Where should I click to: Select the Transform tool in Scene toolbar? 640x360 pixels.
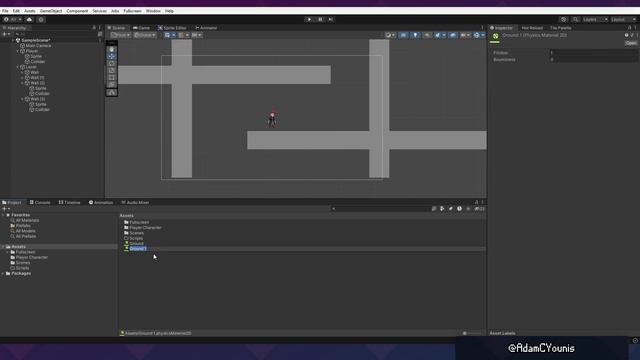(111, 84)
